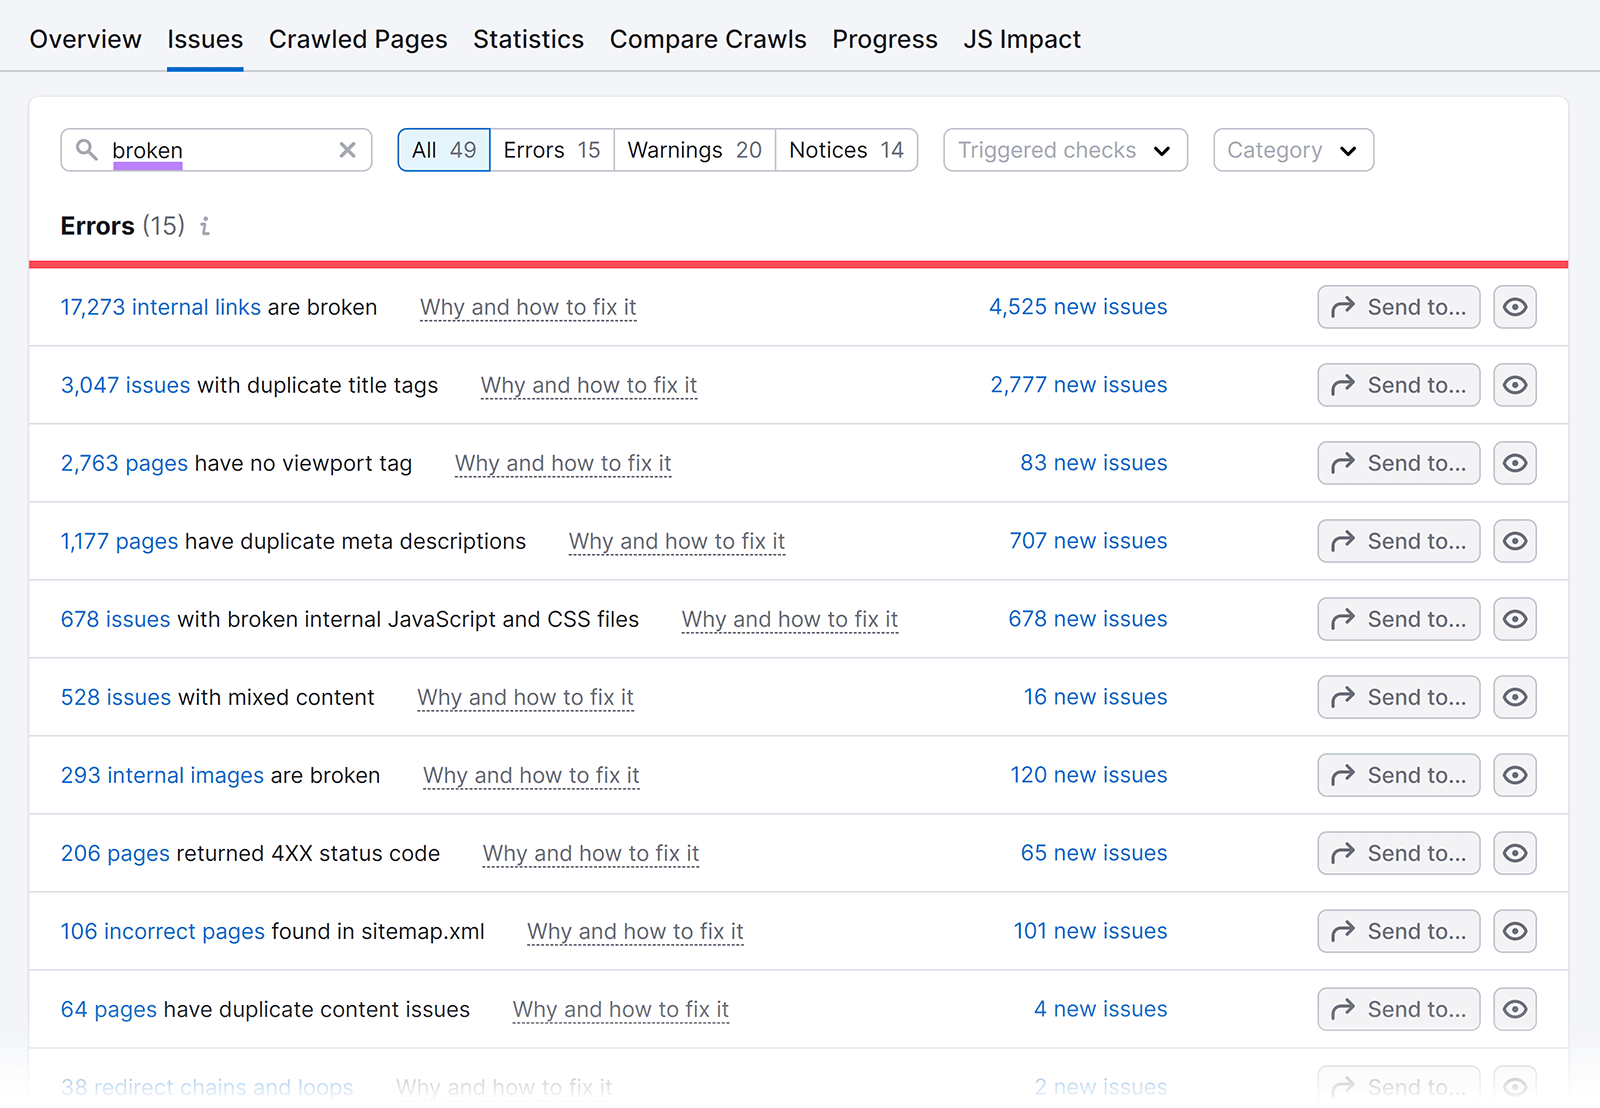The image size is (1600, 1108).
Task: Click Send to for broken internal links
Action: [1398, 307]
